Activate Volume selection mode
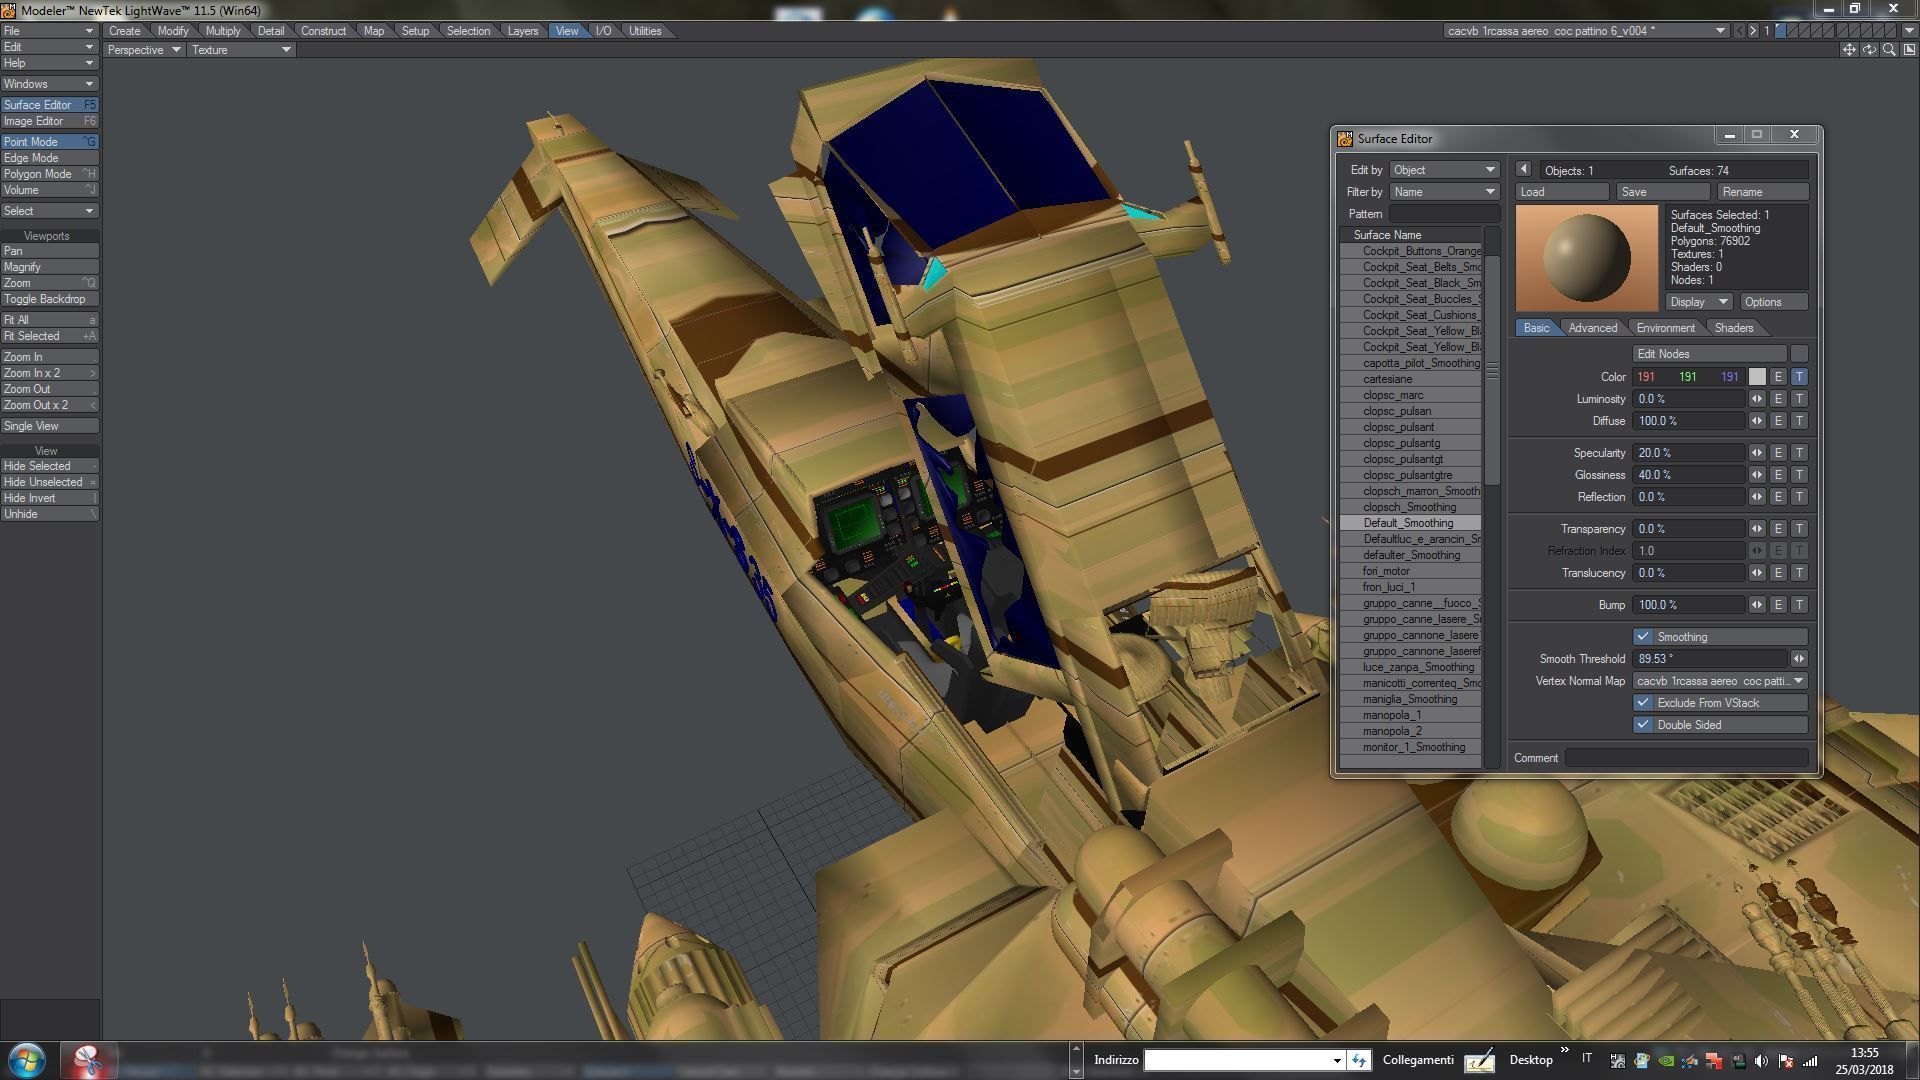The width and height of the screenshot is (1920, 1080). click(49, 190)
